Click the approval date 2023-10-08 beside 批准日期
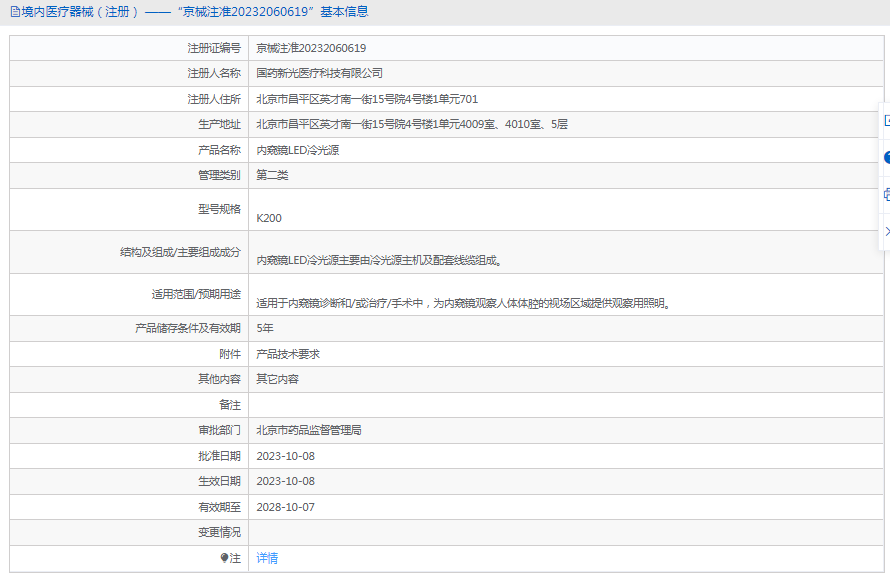The width and height of the screenshot is (890, 578). coord(285,456)
